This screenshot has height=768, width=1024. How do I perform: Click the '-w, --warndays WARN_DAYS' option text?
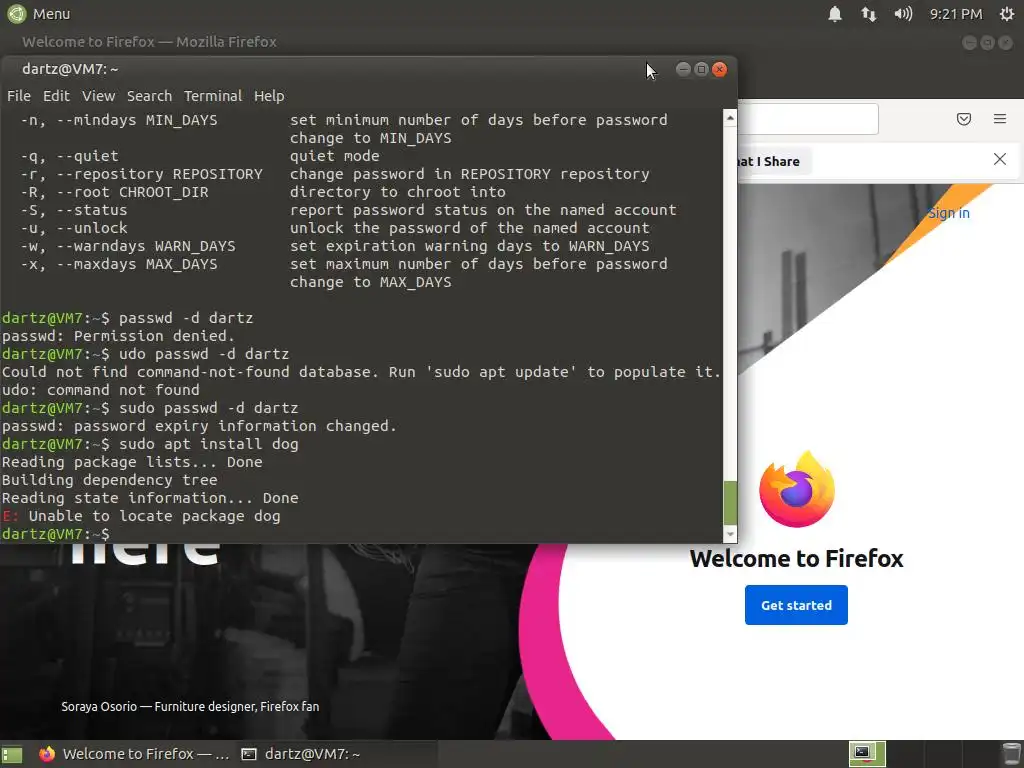pos(128,246)
